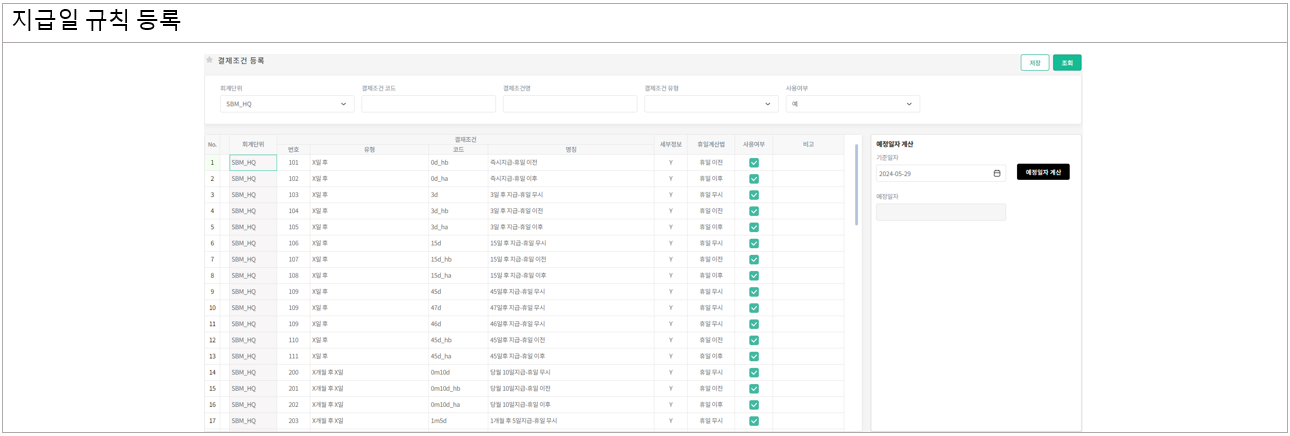Select the 3d code cell in row 3
Screen dimensions: 1290x436
(456, 195)
